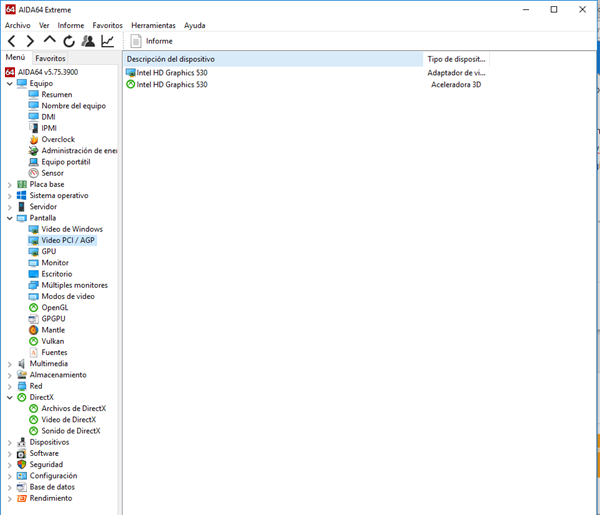Open the Ver menu
This screenshot has height=515, width=600.
click(x=44, y=25)
